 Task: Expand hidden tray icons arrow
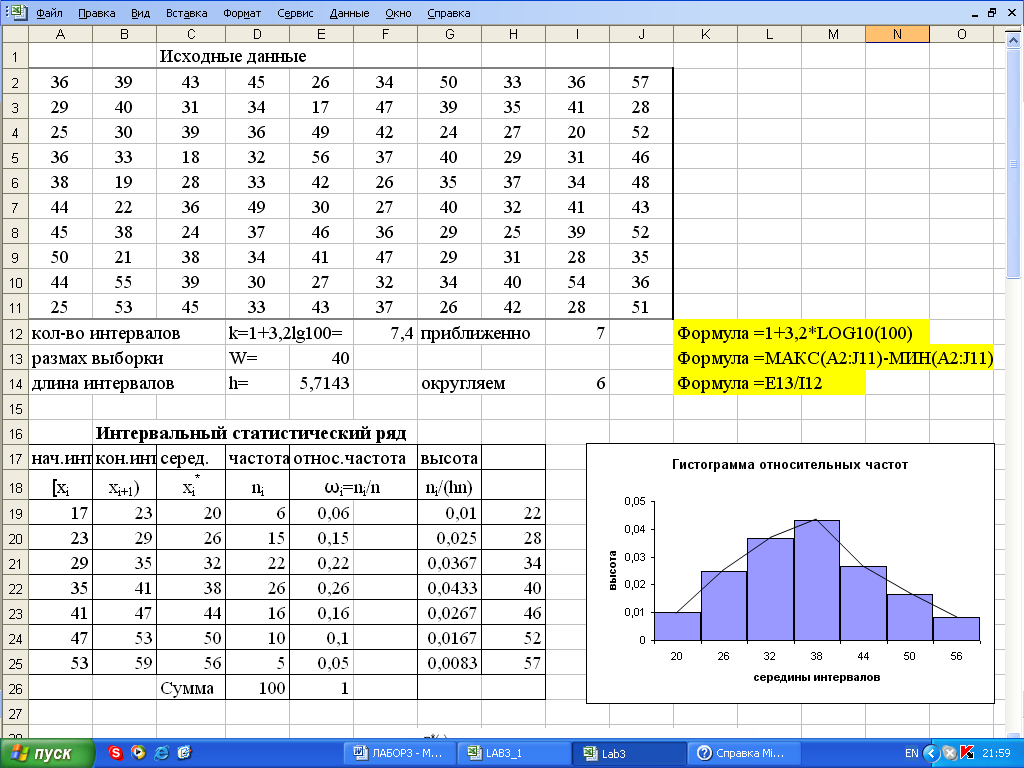coord(932,754)
